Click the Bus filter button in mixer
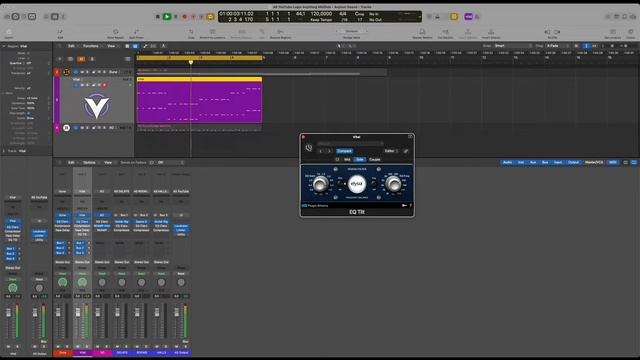 coord(545,162)
